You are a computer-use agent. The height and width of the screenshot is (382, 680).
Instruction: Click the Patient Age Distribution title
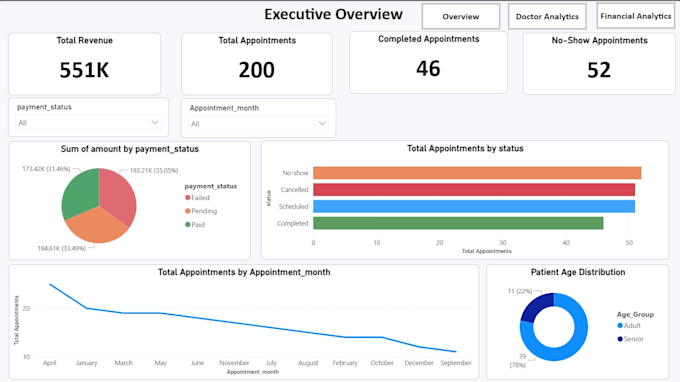click(x=578, y=272)
